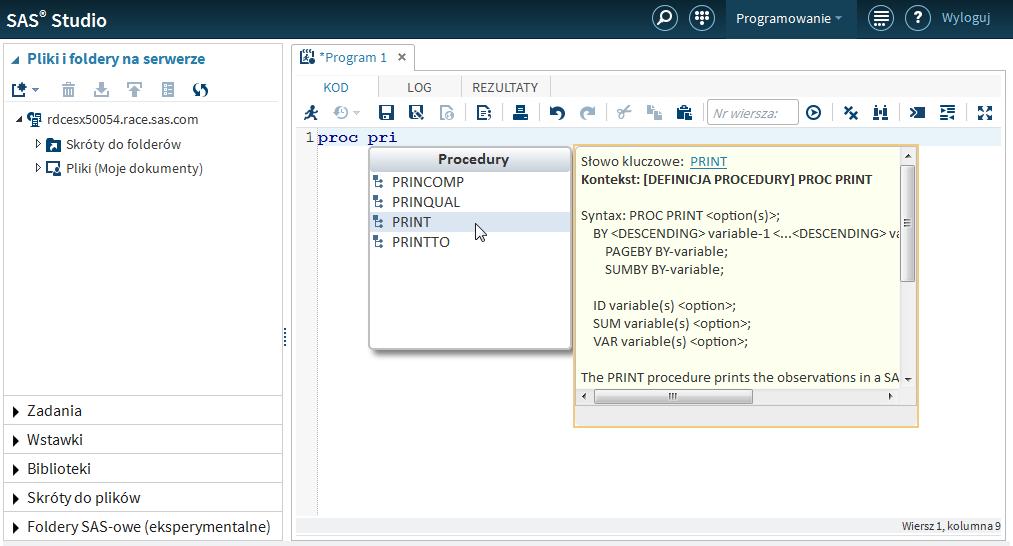
Task: Collapse Pliki i foldery na serwerze panel
Action: coord(16,59)
